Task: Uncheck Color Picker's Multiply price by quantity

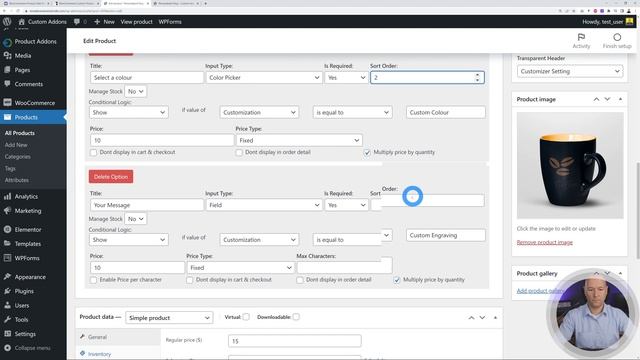Action: pos(367,152)
